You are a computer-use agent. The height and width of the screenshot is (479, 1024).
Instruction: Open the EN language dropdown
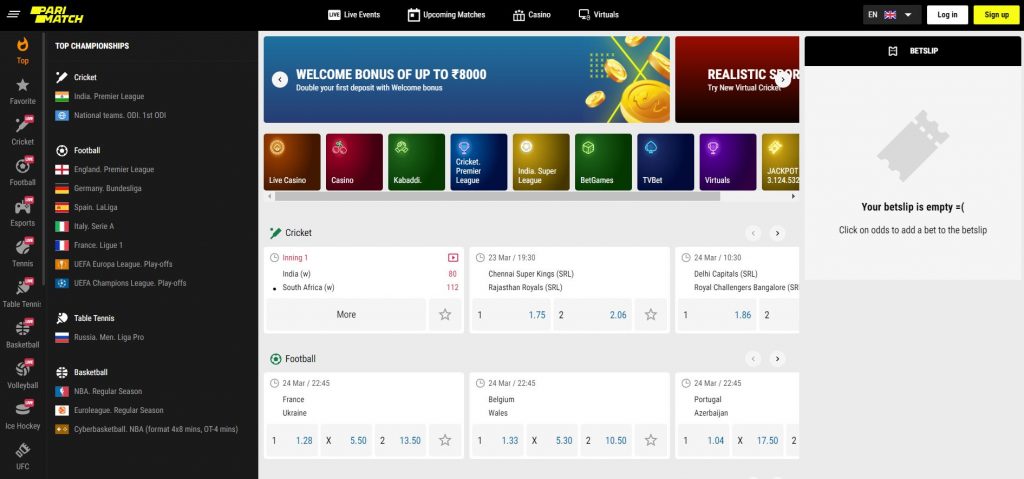(891, 14)
